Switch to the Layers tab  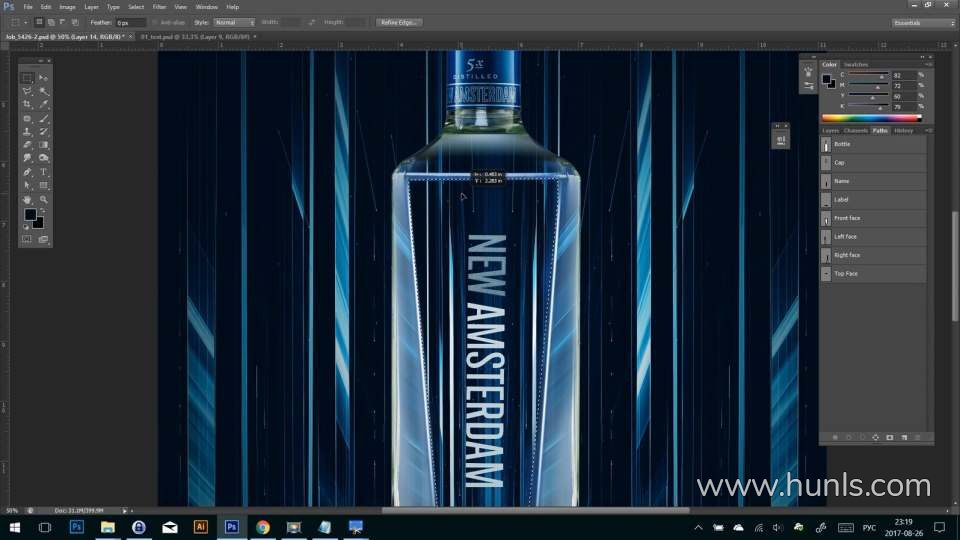(x=830, y=130)
